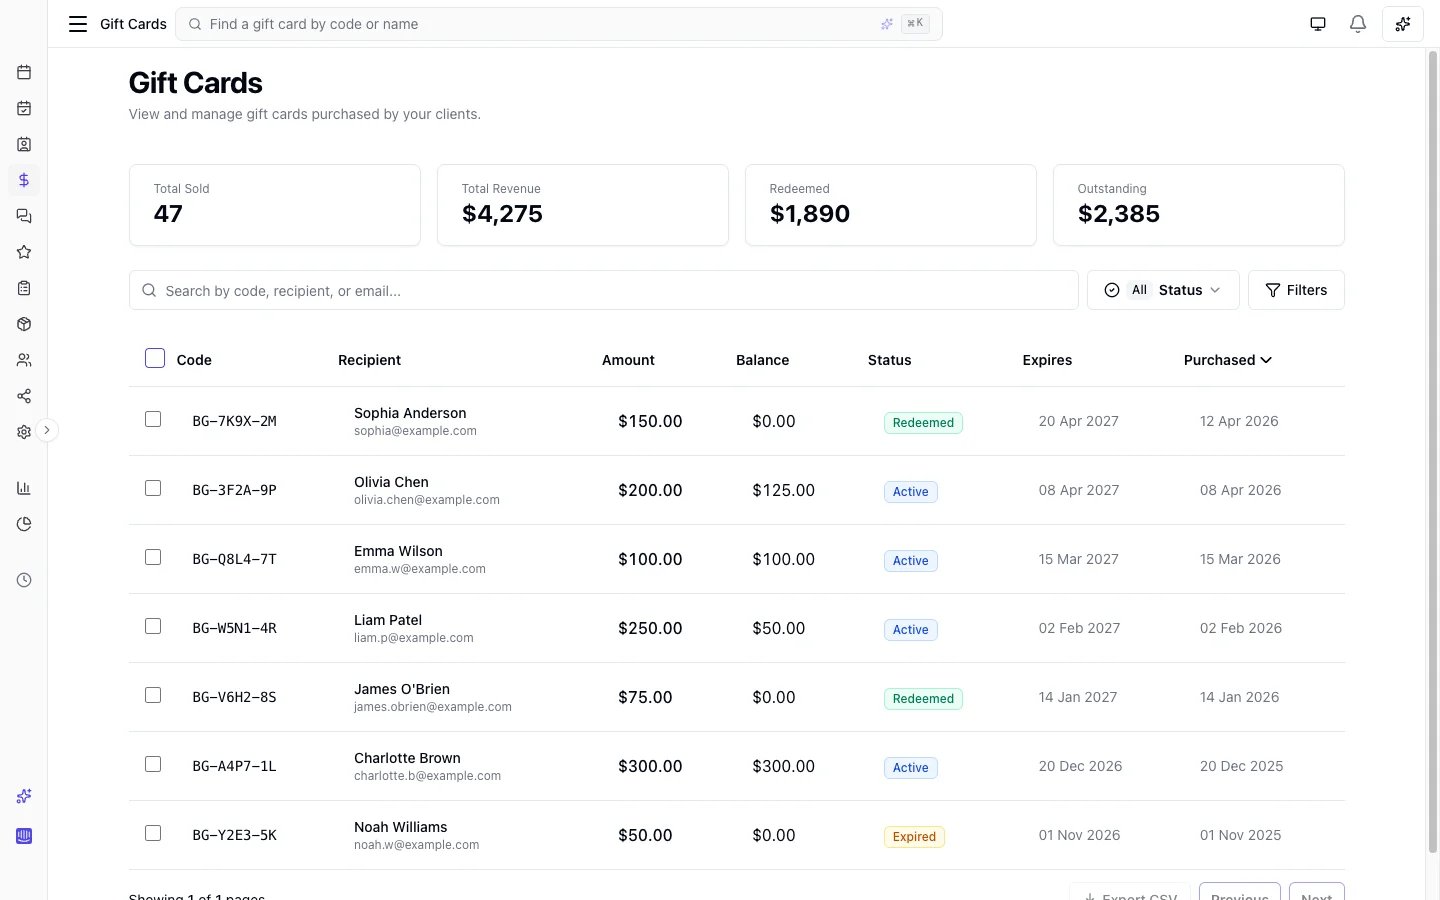Click the Redeemed $1,890 card
1440x900 pixels.
[891, 205]
